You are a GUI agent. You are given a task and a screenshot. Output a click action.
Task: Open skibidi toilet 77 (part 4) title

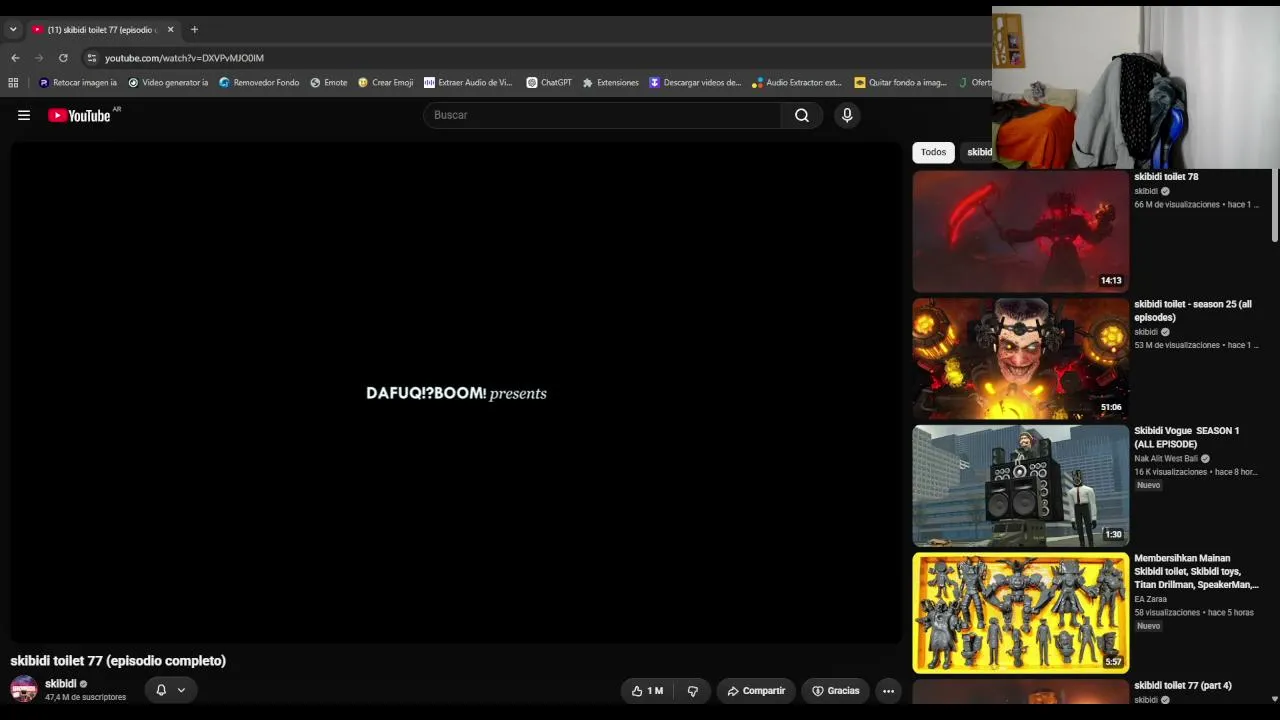pyautogui.click(x=1183, y=686)
